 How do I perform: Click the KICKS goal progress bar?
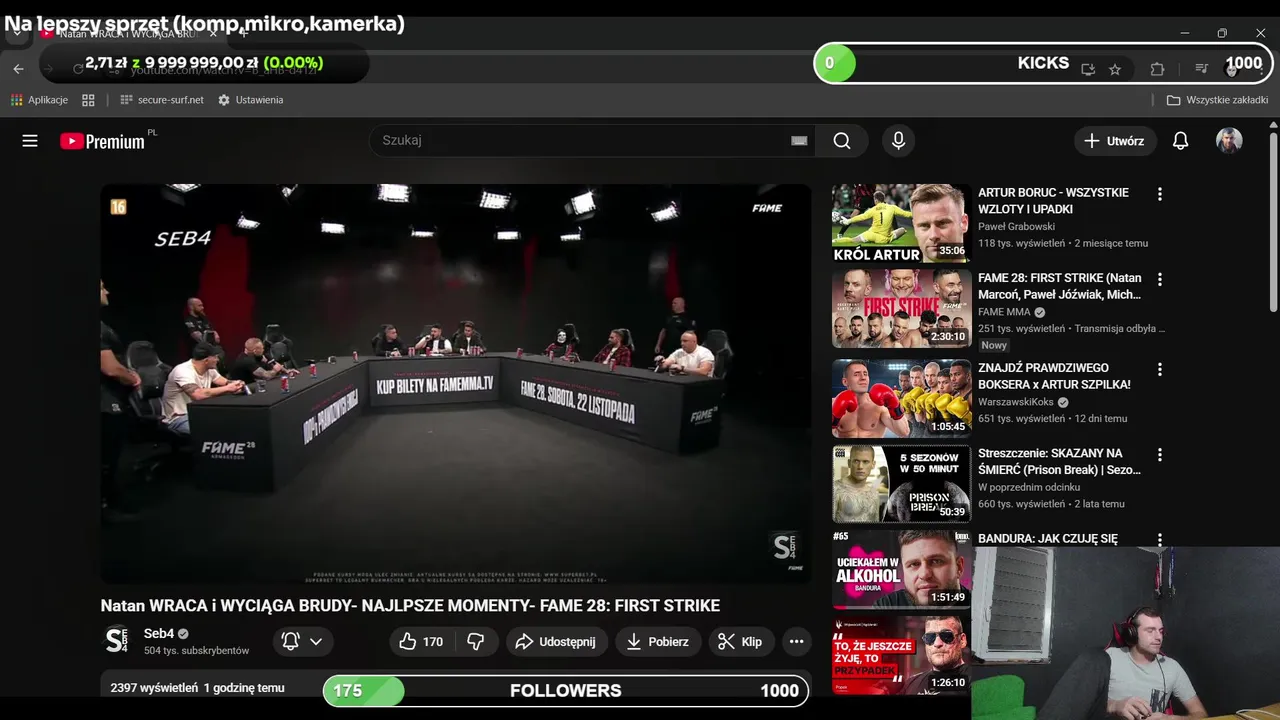(x=1043, y=63)
